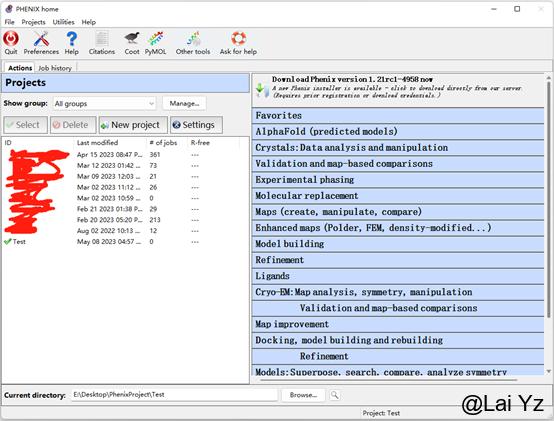Expand the Ligands section

click(398, 276)
